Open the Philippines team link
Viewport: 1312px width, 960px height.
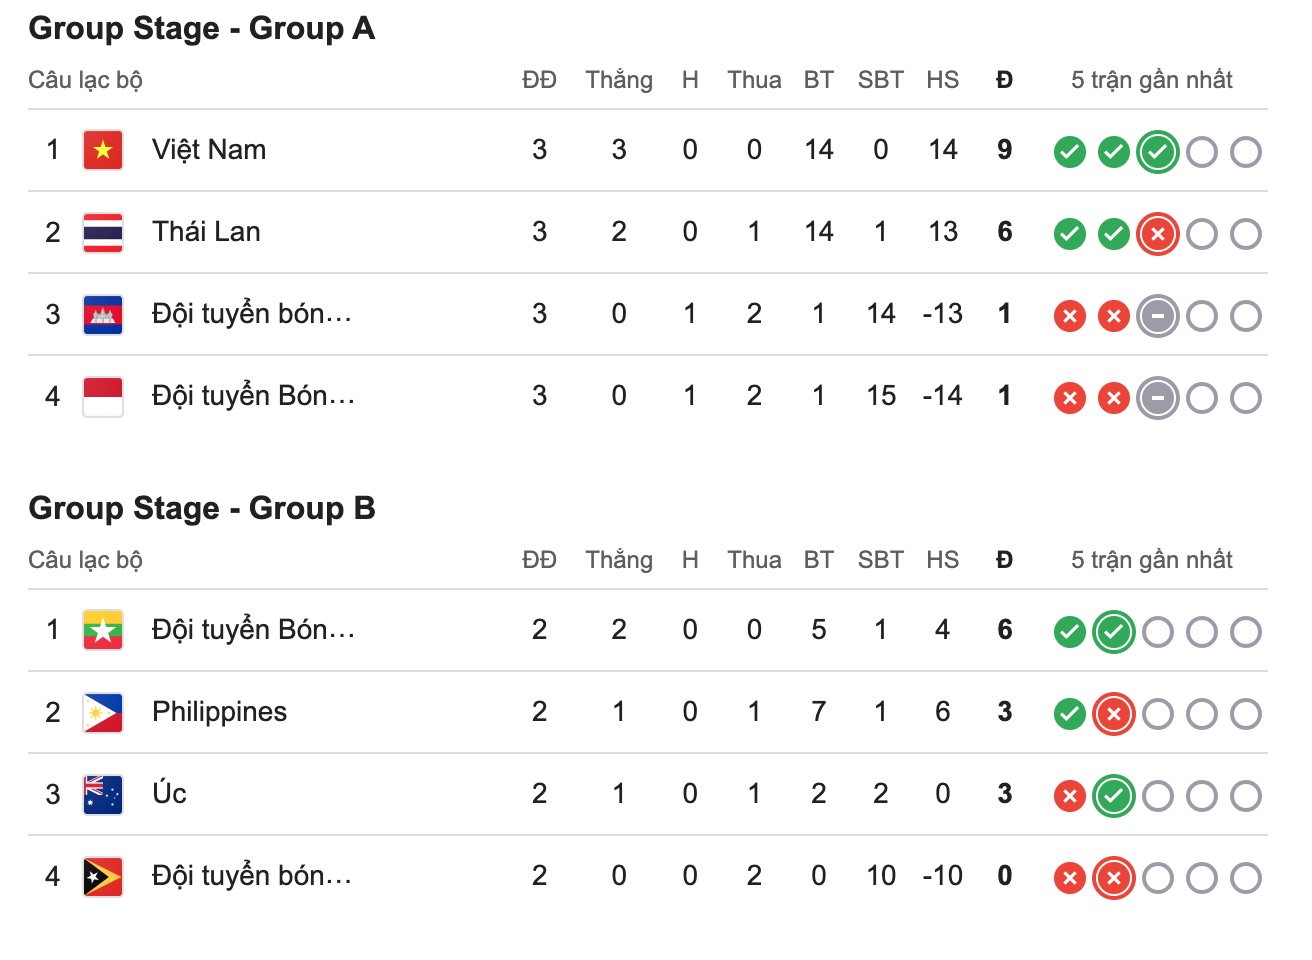tap(219, 712)
